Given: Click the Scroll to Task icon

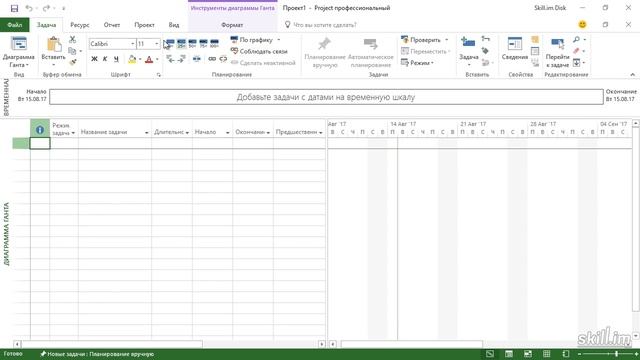Looking at the screenshot, I should 558,44.
